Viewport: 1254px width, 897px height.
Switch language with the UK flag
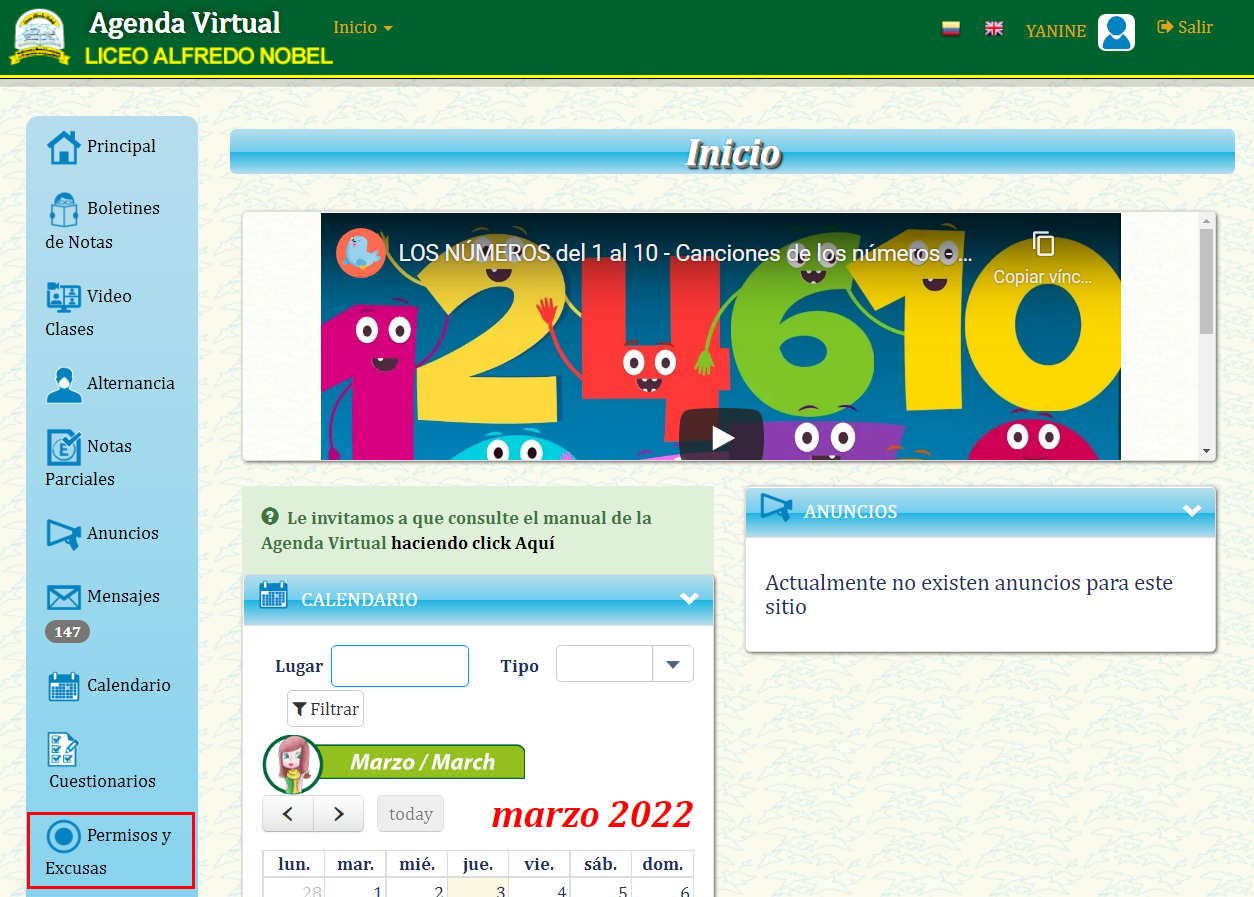pyautogui.click(x=994, y=29)
